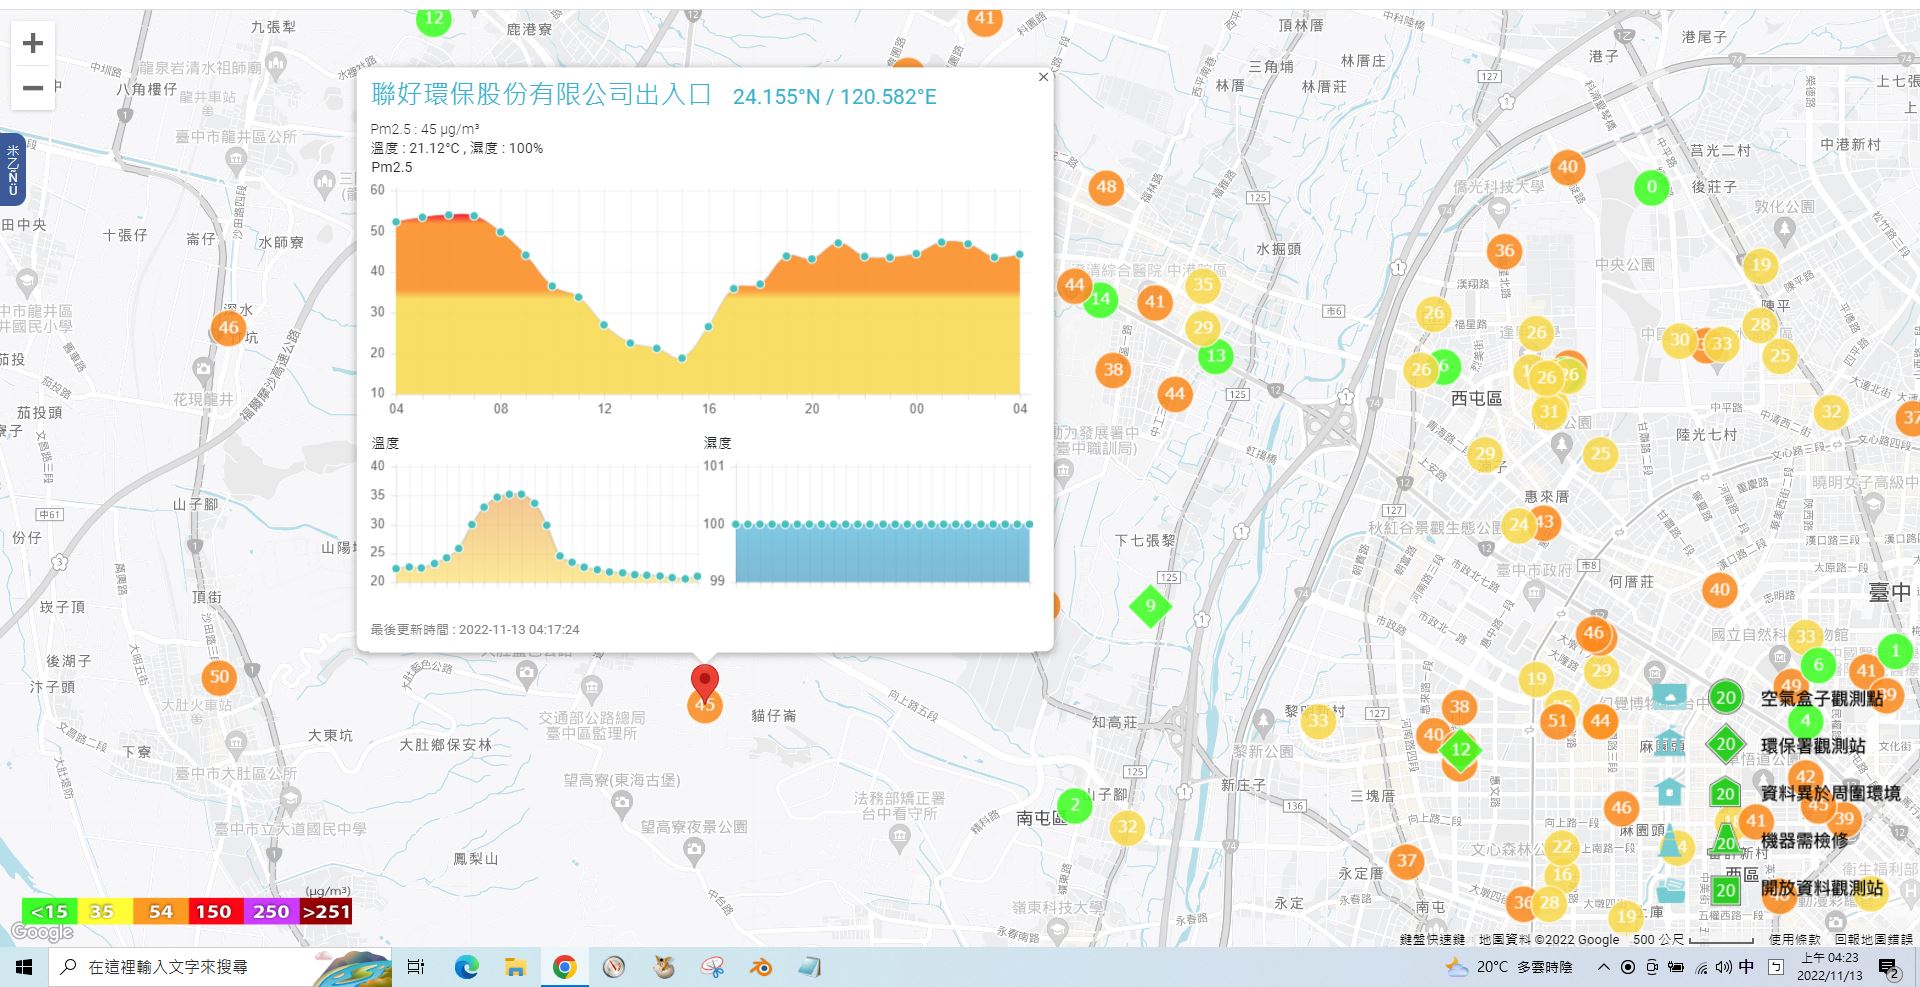Screen dimensions: 1920x987
Task: Click legend circle beside 空氣盒子觀測點
Action: pyautogui.click(x=1725, y=698)
